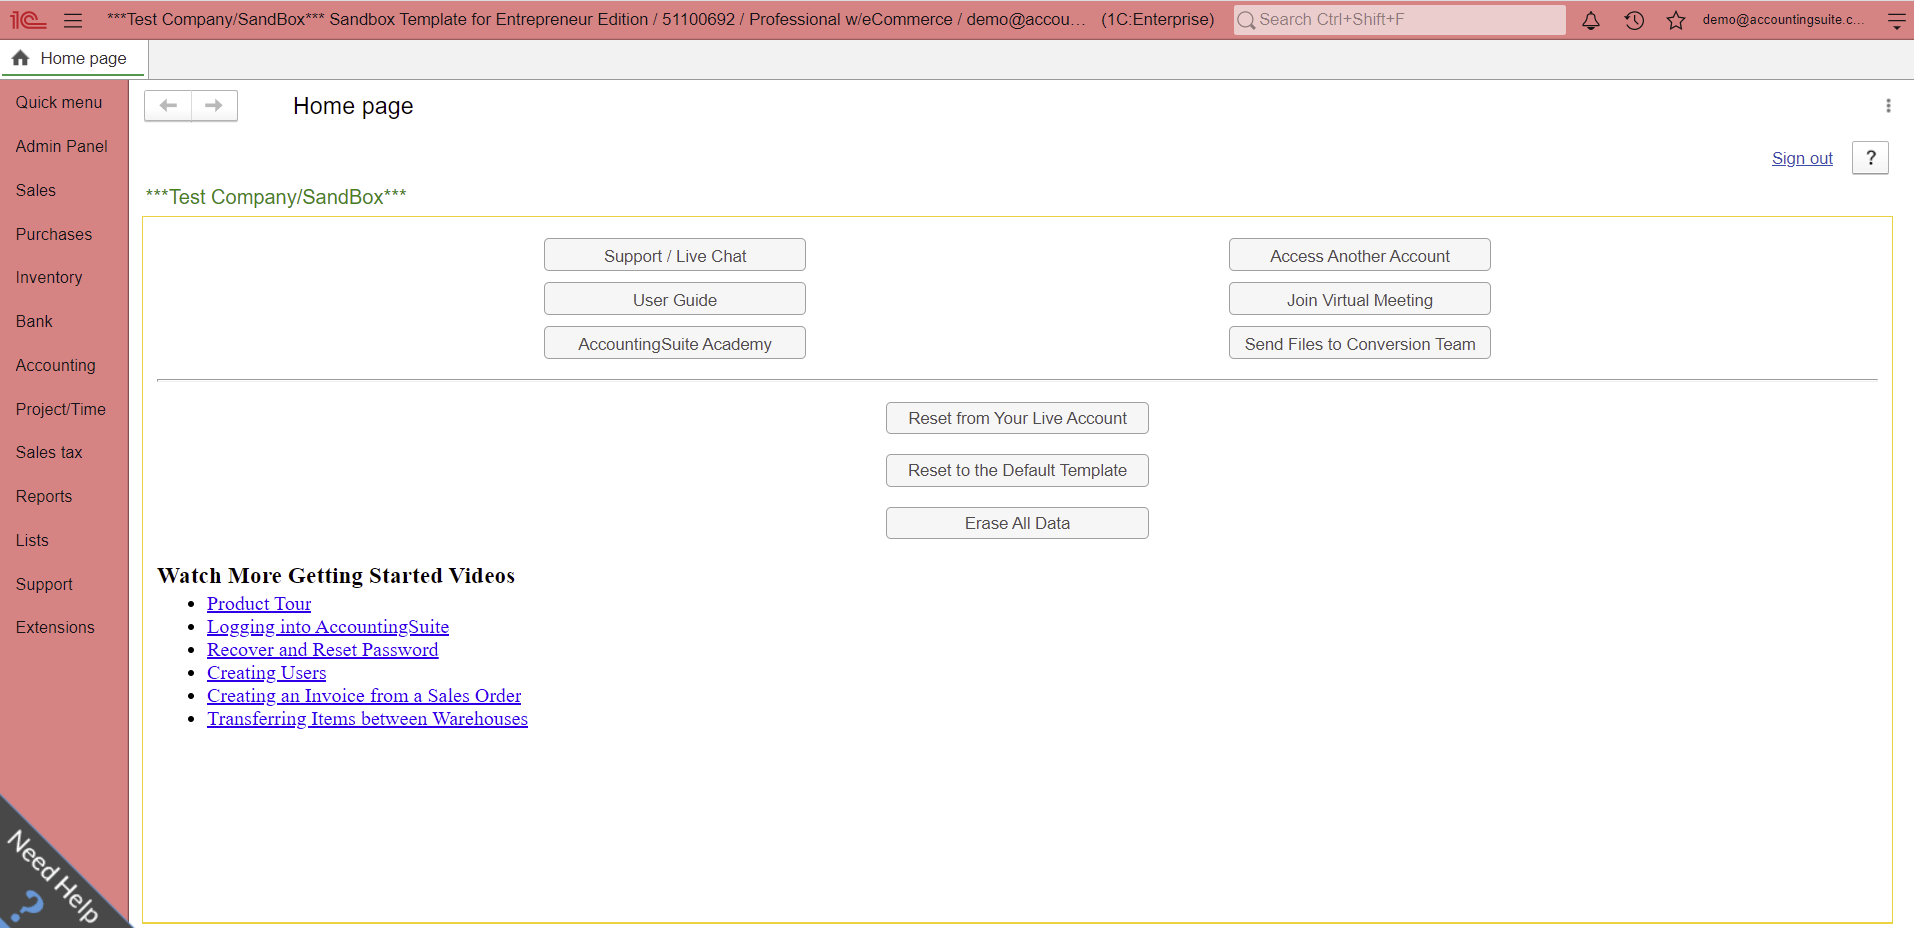Image resolution: width=1914 pixels, height=928 pixels.
Task: Open the User Guide button
Action: pos(675,299)
